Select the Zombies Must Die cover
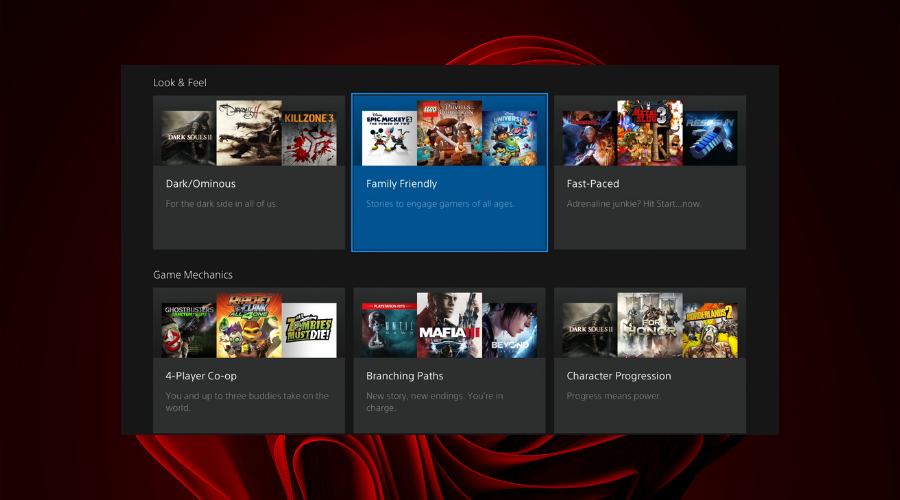 pyautogui.click(x=309, y=330)
